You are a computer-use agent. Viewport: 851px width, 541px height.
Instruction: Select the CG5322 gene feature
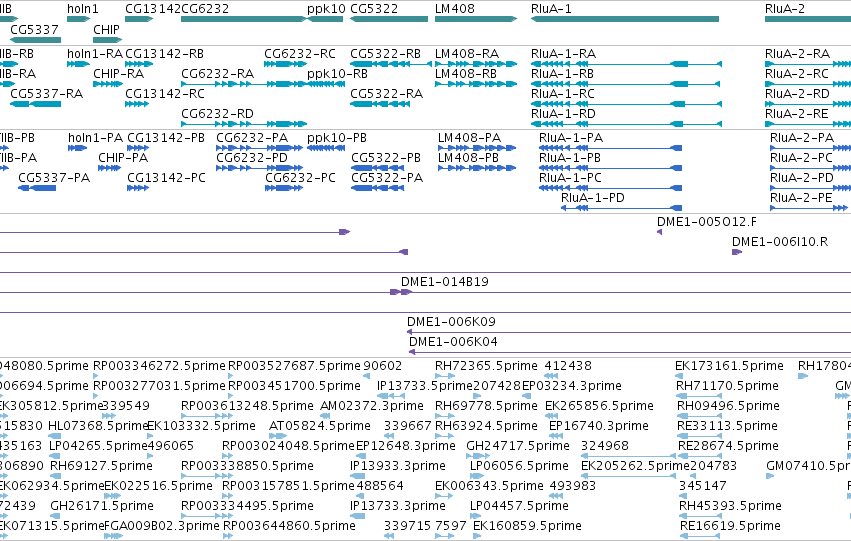pos(389,19)
